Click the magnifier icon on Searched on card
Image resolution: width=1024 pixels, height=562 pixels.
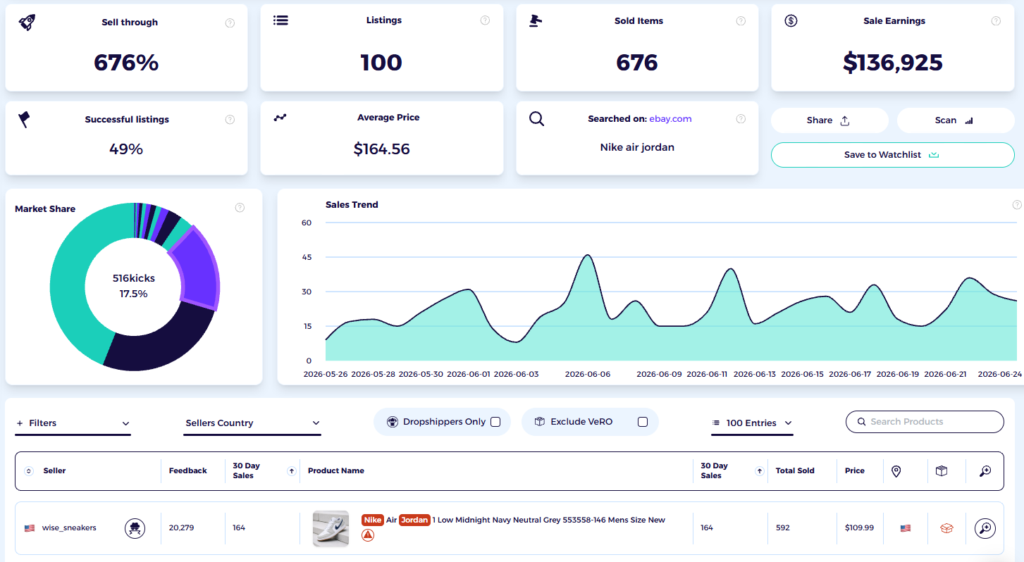pos(537,119)
